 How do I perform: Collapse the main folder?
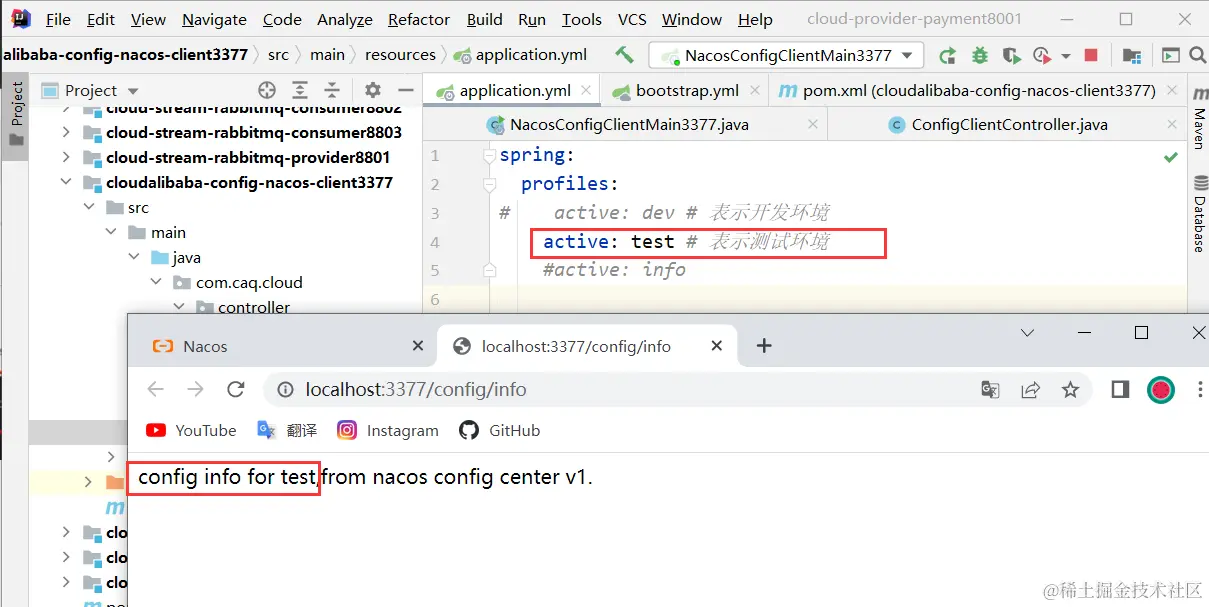coord(111,232)
